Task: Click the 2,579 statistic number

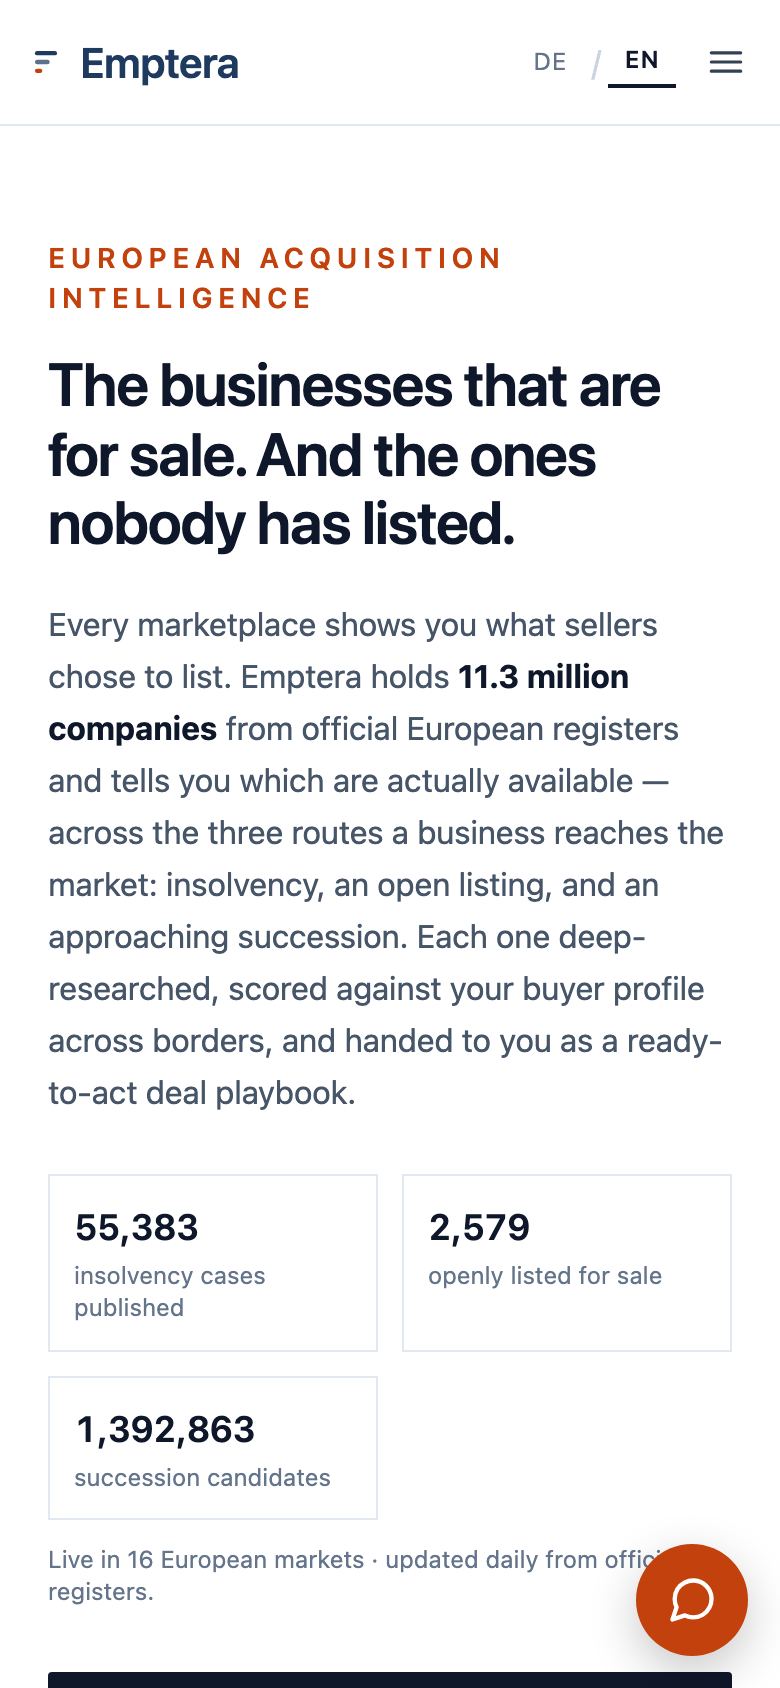Action: (479, 1227)
